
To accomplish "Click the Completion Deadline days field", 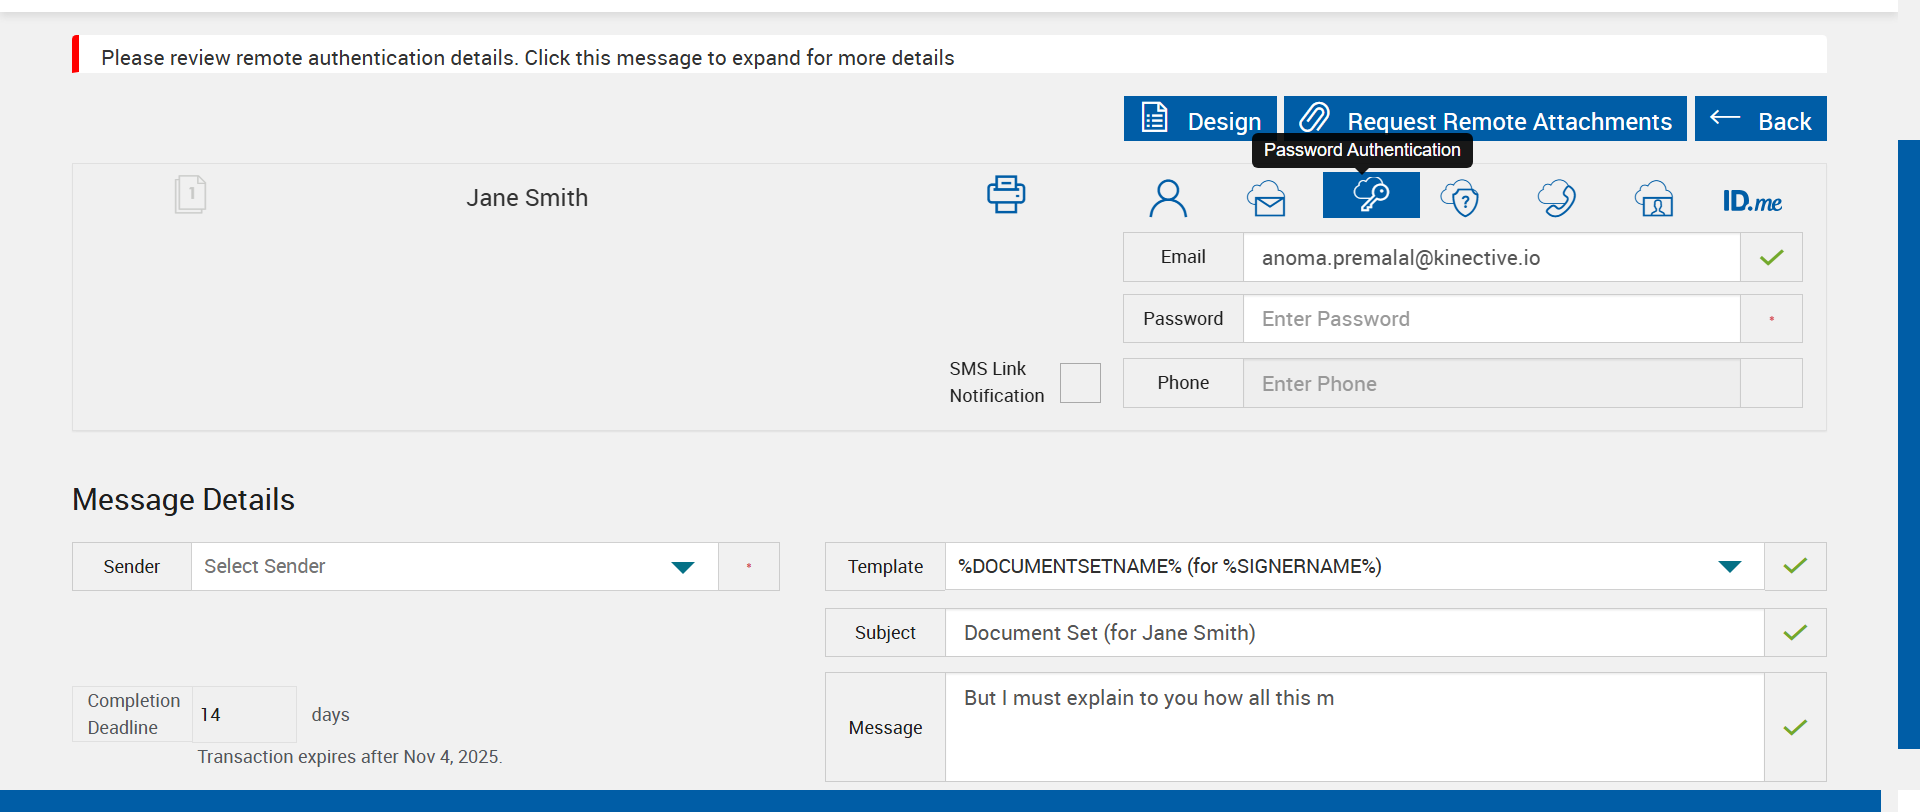I will (x=243, y=714).
